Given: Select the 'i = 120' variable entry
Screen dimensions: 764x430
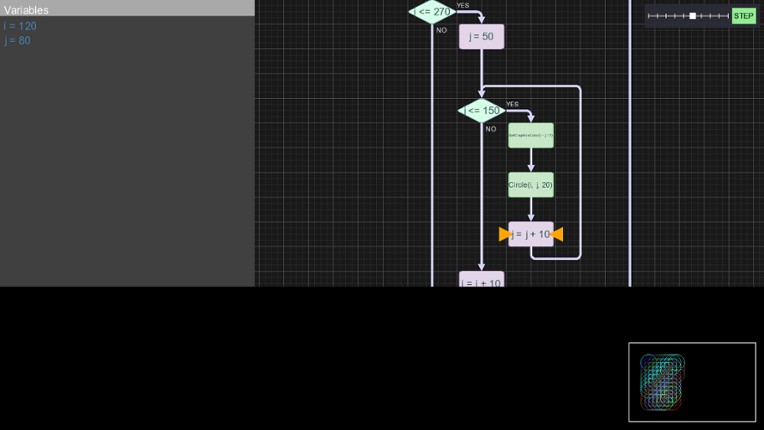Looking at the screenshot, I should 20,26.
